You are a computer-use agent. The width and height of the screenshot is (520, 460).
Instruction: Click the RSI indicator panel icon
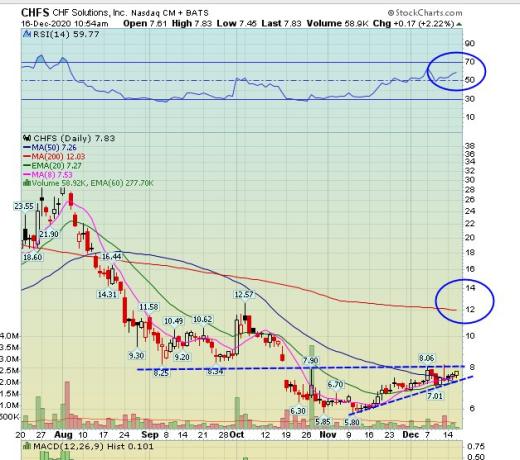tap(27, 34)
